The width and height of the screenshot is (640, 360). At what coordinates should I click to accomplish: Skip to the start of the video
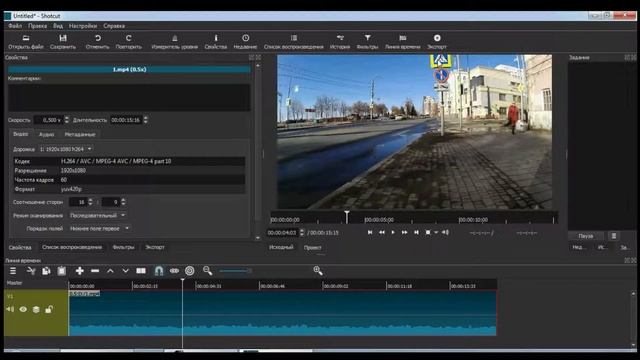tap(370, 232)
